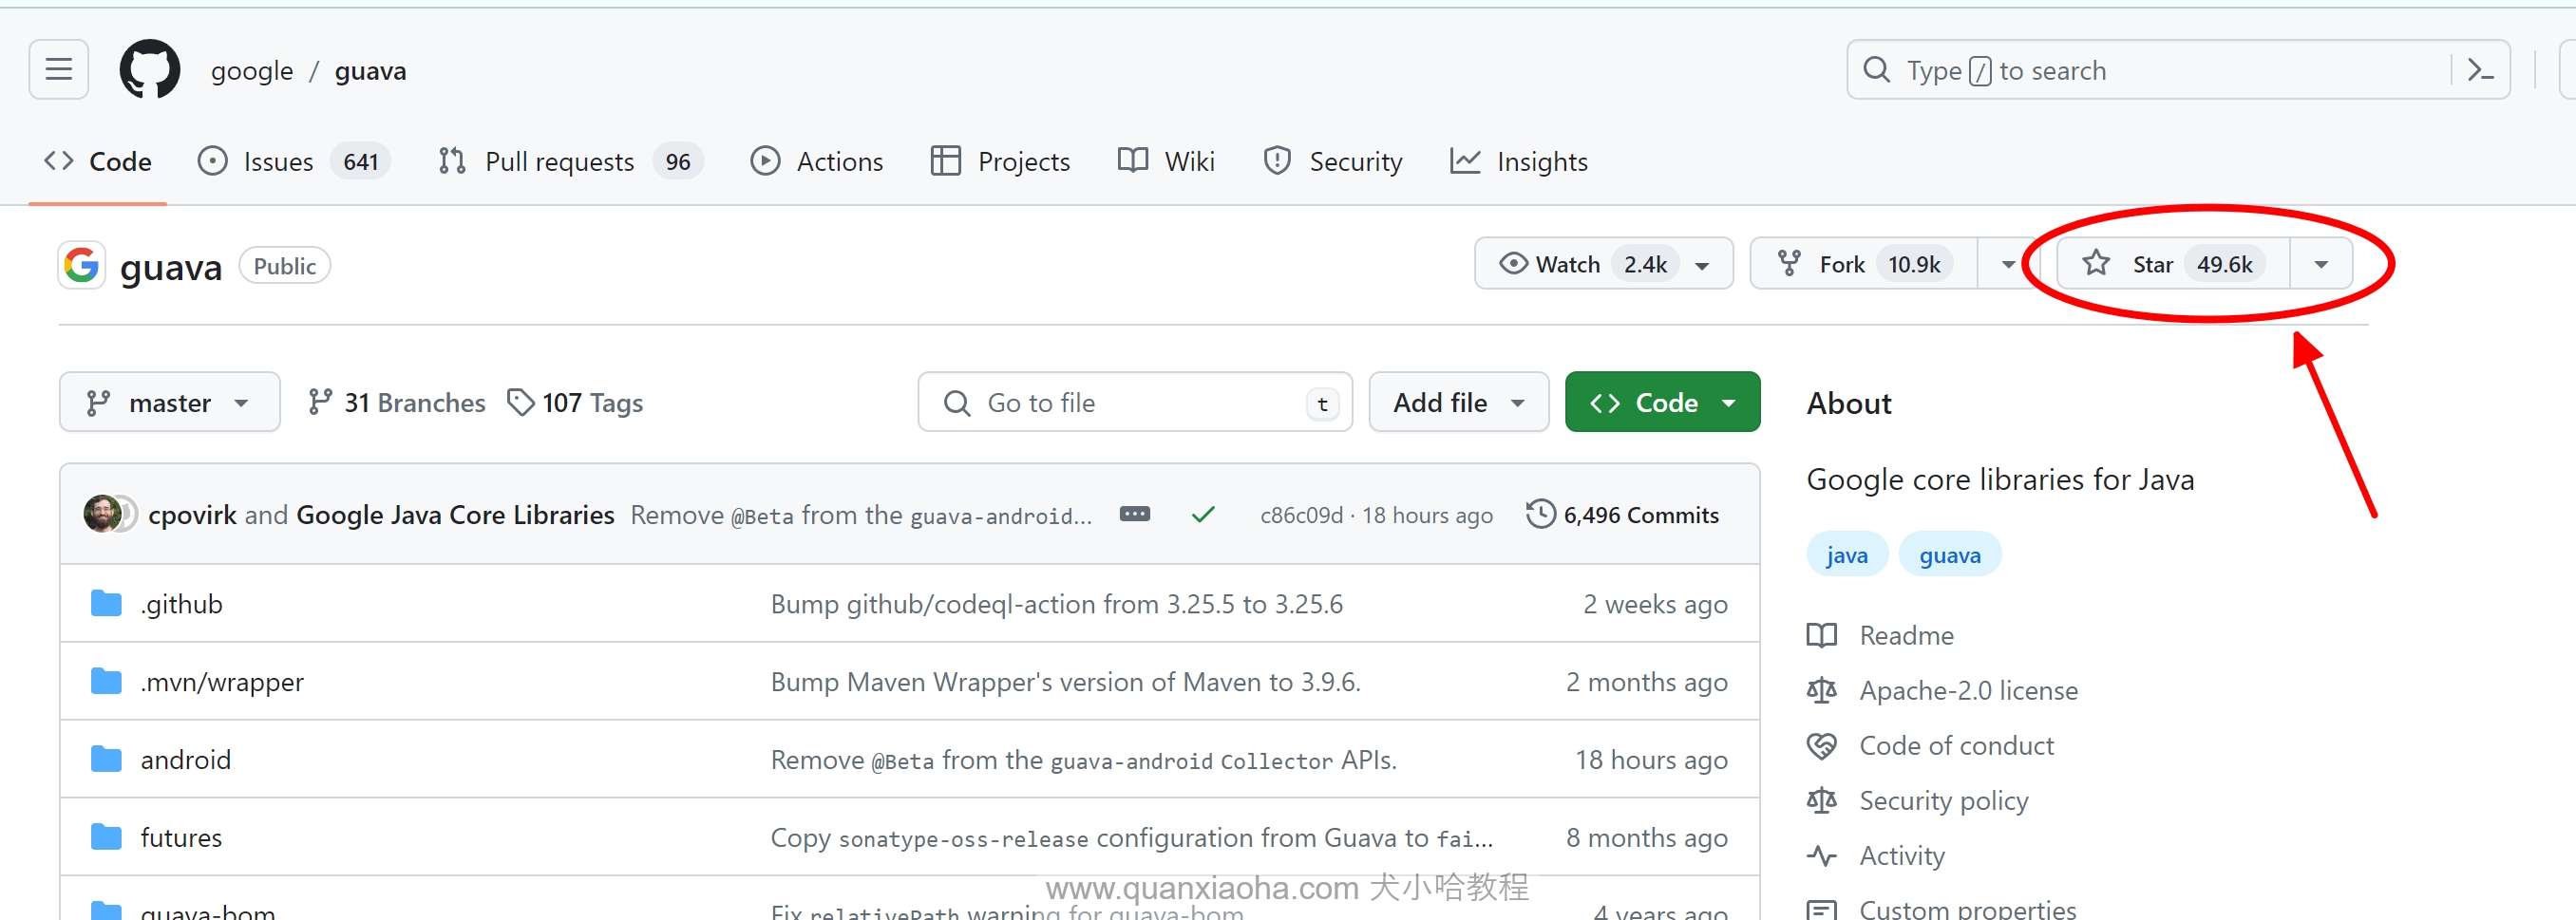2576x920 pixels.
Task: Expand the Star lists dropdown arrow
Action: click(2321, 264)
